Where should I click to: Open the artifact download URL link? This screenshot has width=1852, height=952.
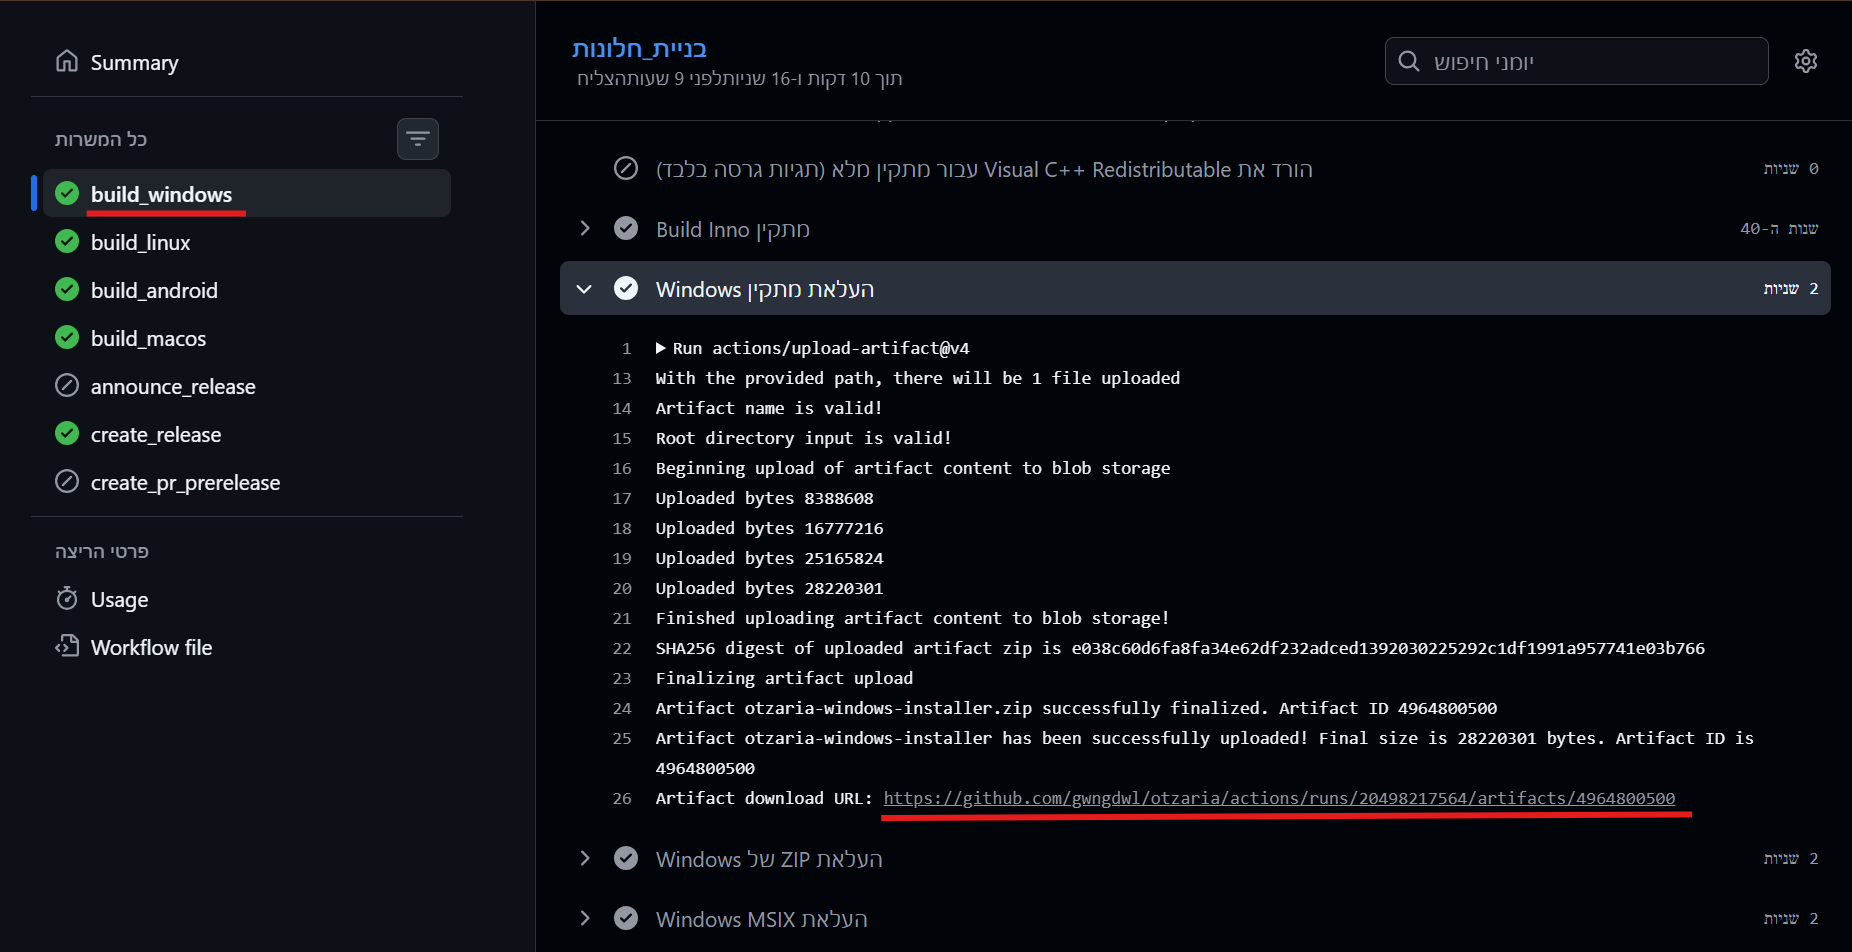click(1278, 798)
